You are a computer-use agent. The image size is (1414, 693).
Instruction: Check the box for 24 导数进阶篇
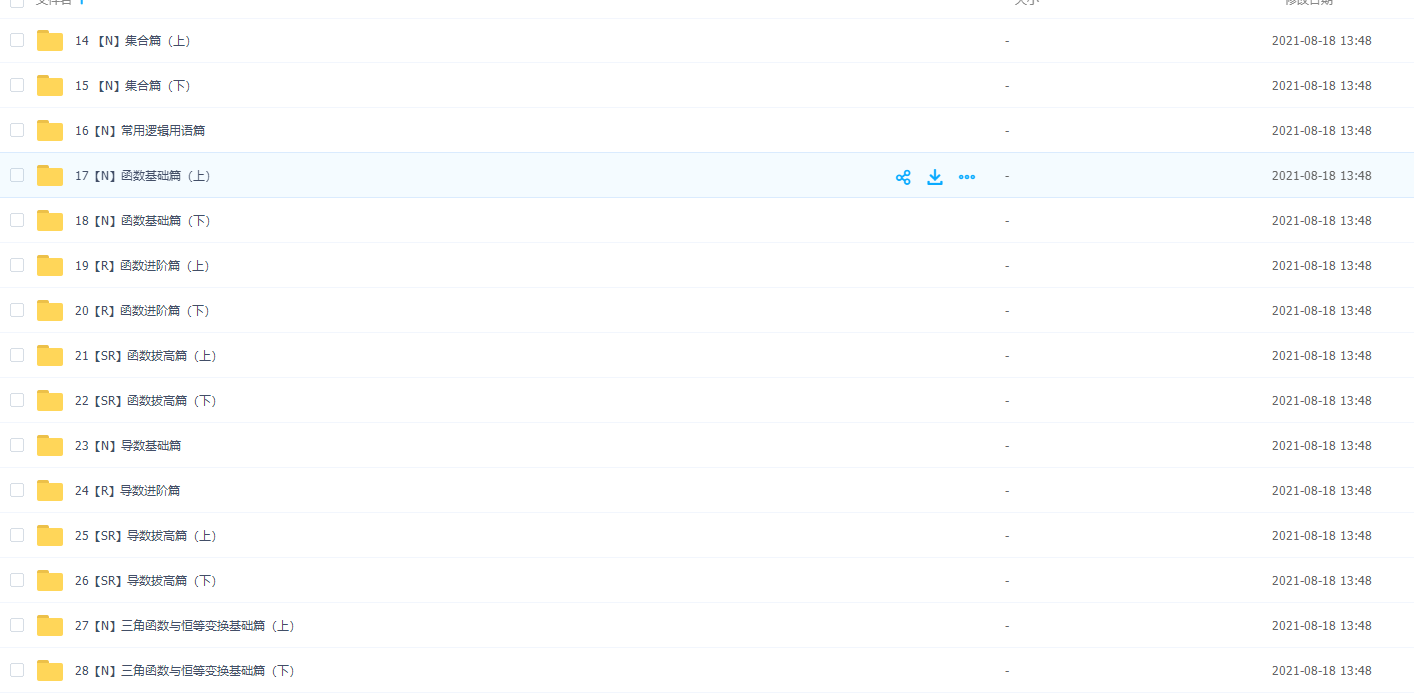[17, 490]
